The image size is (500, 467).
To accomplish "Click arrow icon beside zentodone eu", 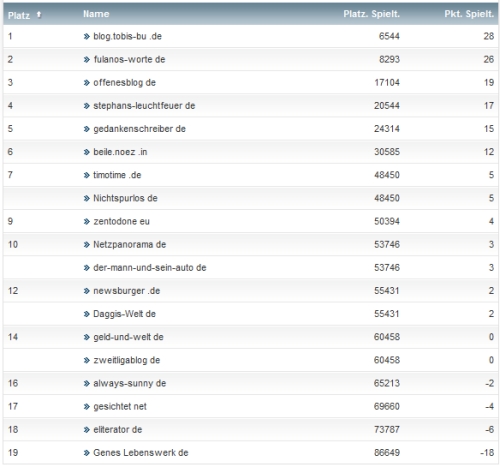I will click(87, 221).
